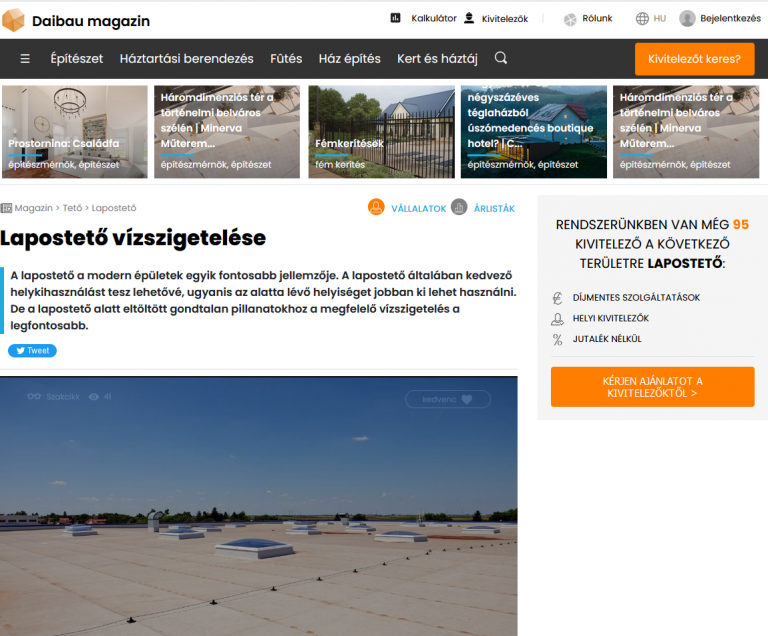Click the Kivitelezők worker icon
The width and height of the screenshot is (768, 636).
[x=469, y=18]
